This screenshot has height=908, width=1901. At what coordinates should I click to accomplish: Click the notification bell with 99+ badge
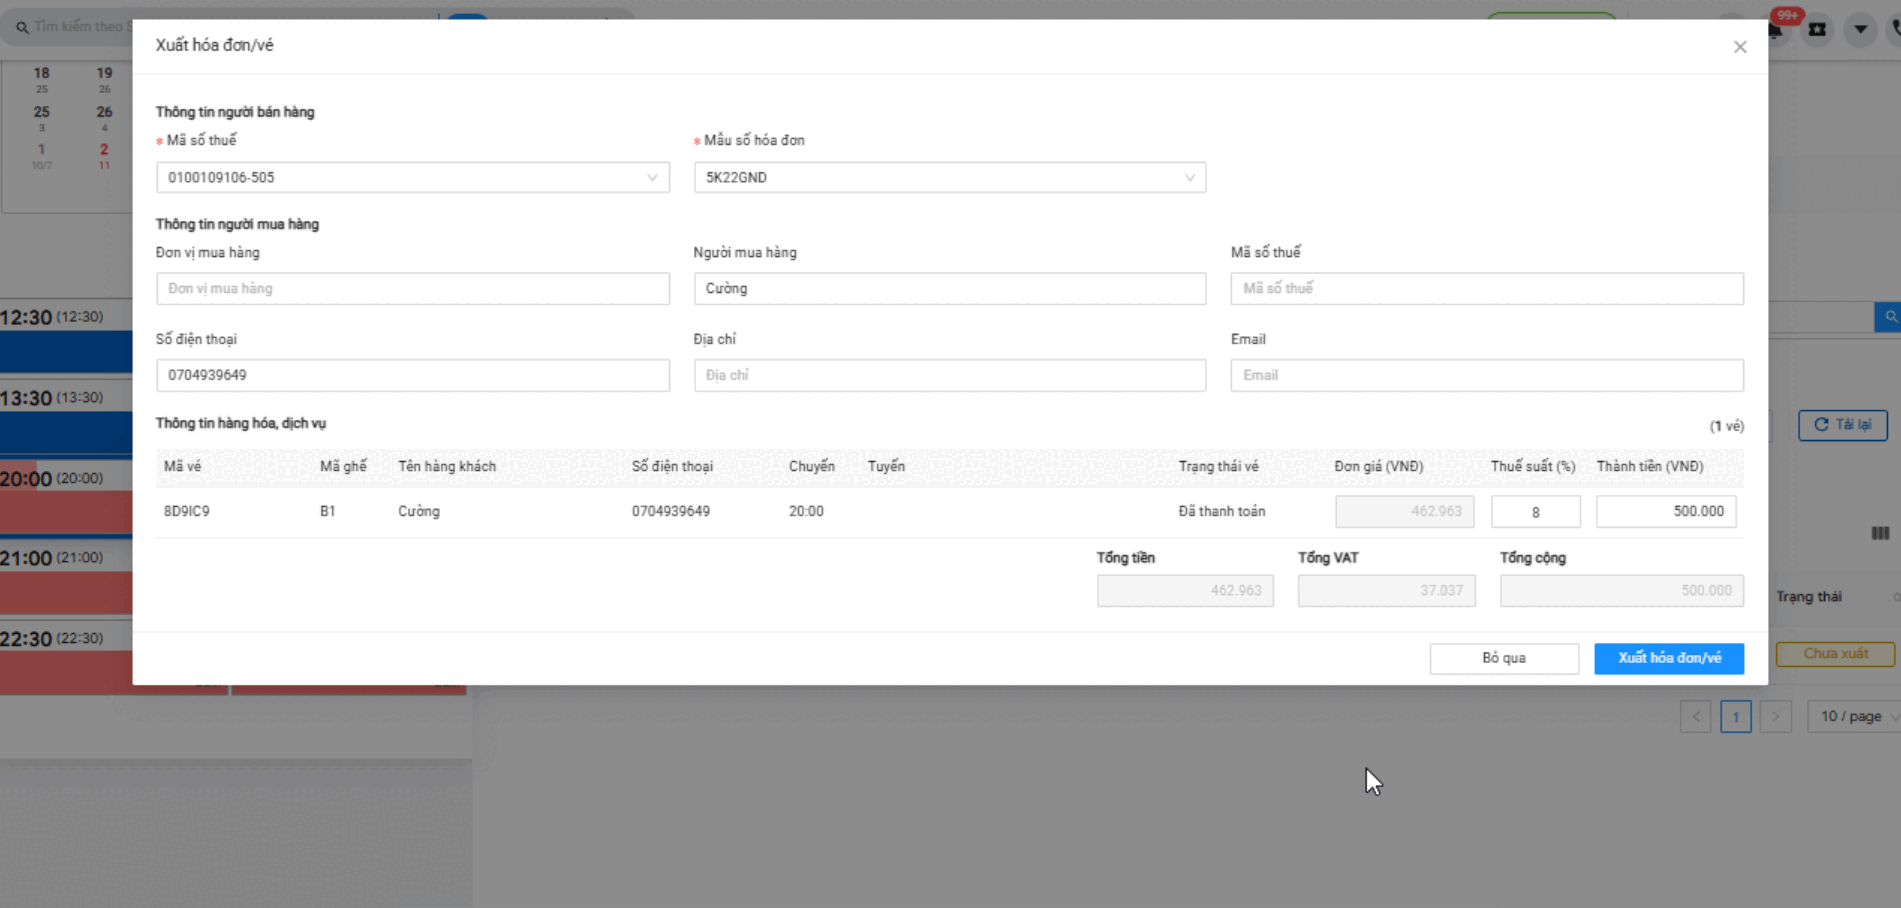[x=1777, y=27]
